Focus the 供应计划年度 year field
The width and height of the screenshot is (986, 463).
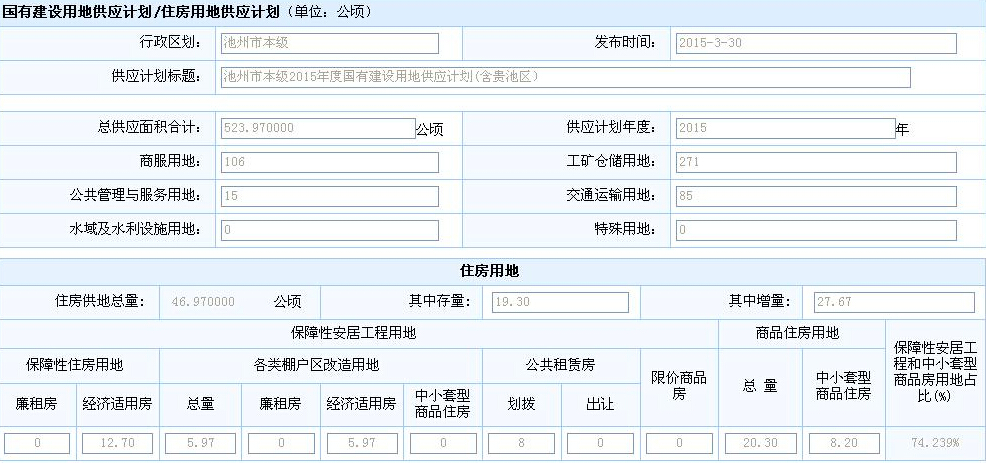pyautogui.click(x=785, y=128)
